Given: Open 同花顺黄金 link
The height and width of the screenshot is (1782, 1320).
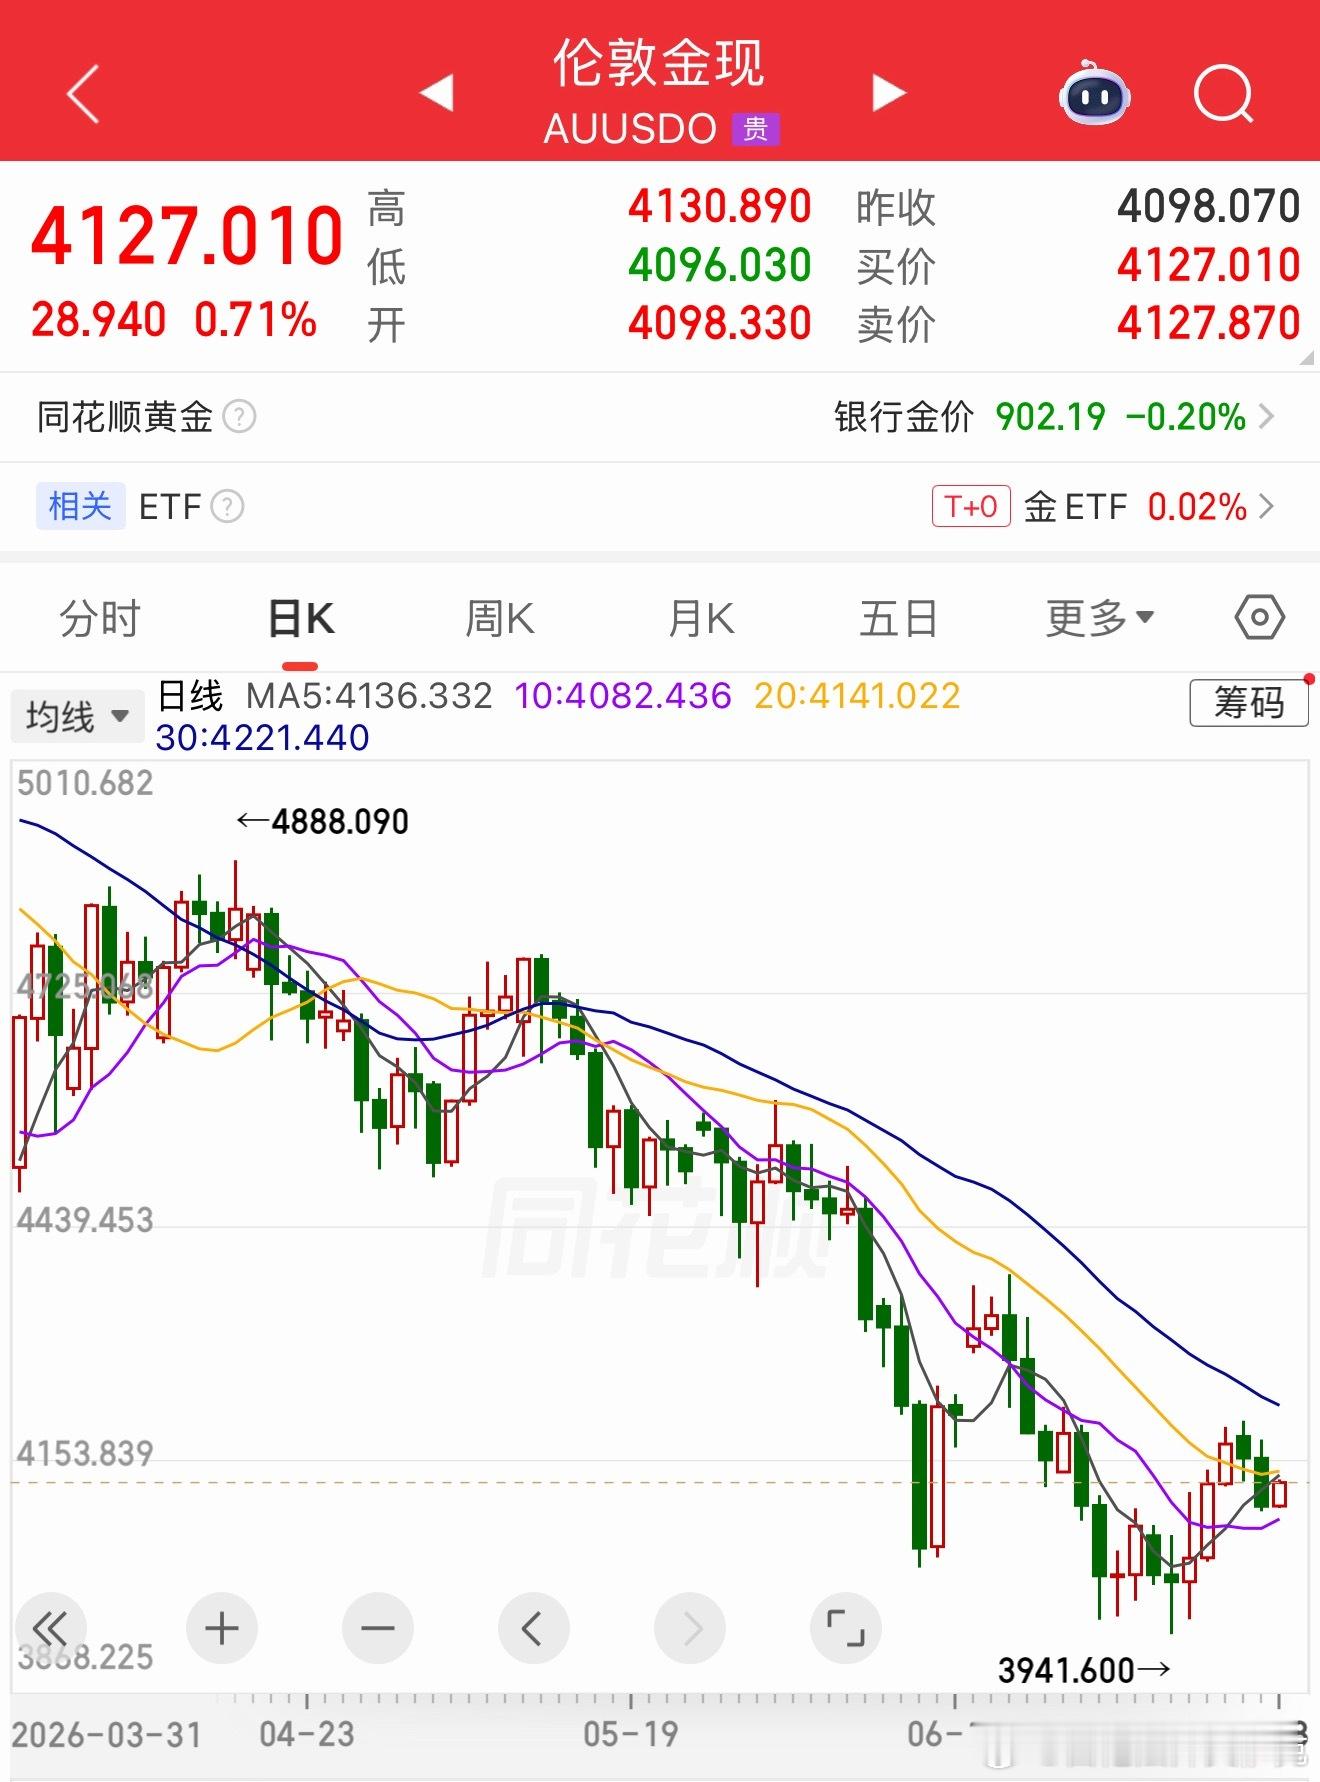Looking at the screenshot, I should tap(125, 416).
